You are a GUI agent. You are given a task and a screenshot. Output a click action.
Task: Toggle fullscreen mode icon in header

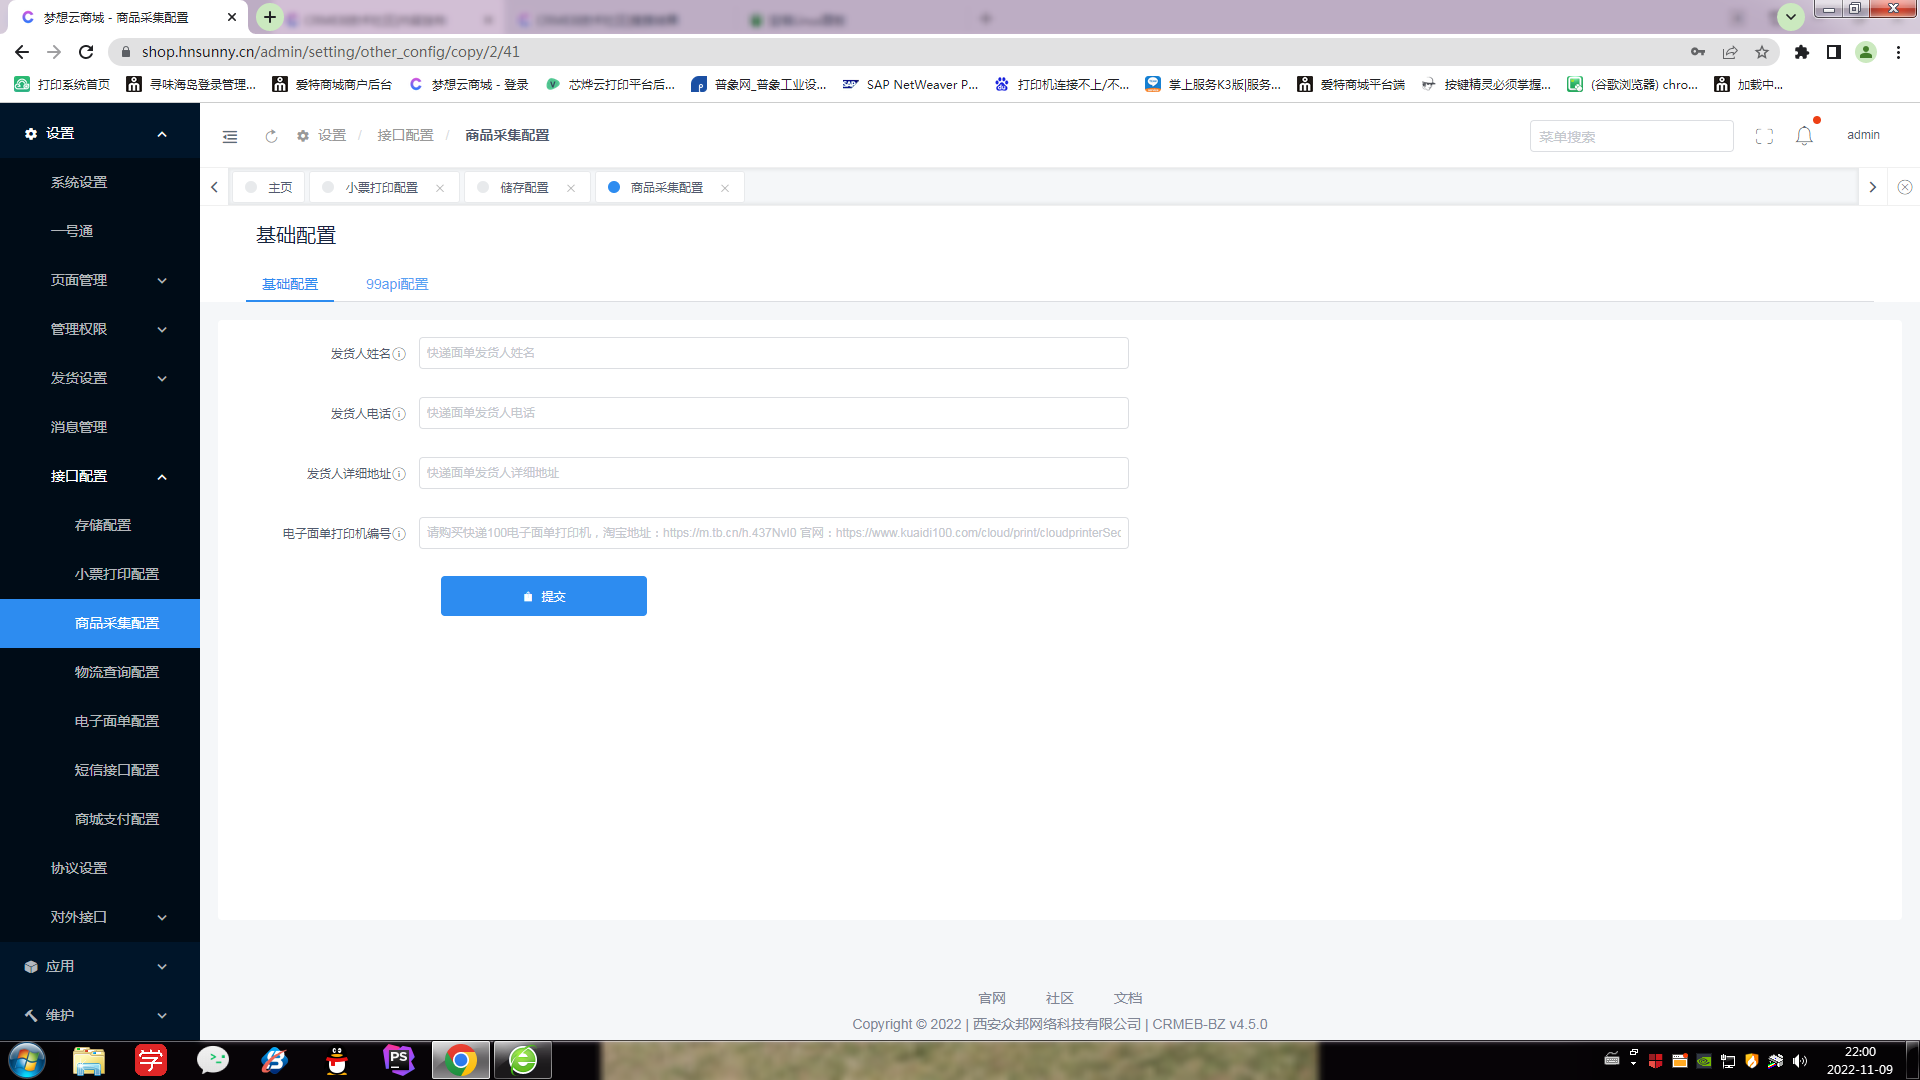(1764, 136)
